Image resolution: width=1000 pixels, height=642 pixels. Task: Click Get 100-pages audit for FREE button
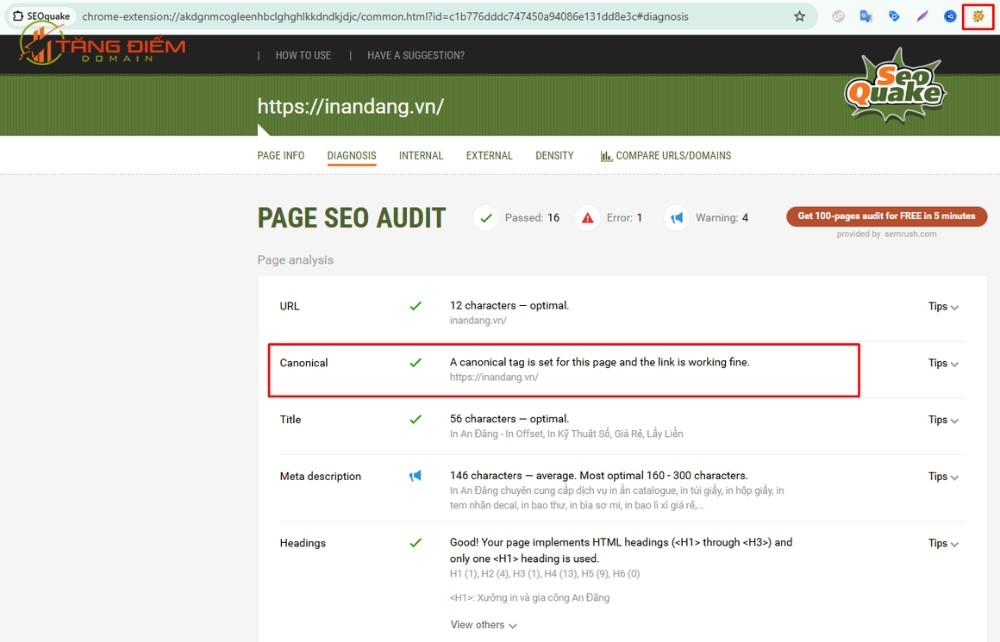[886, 216]
